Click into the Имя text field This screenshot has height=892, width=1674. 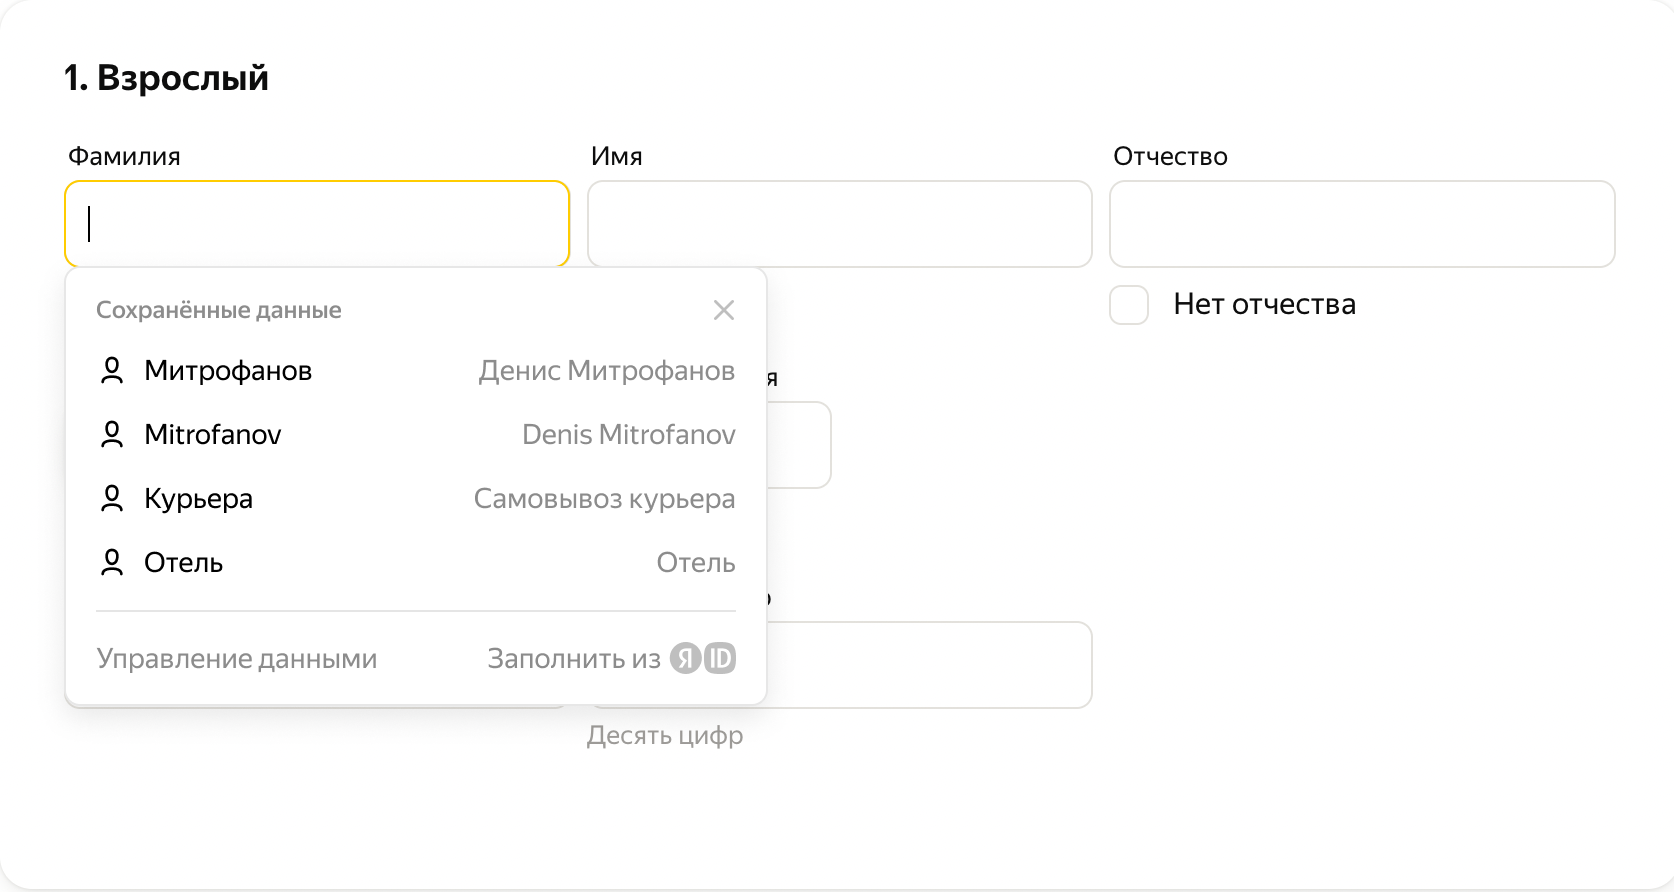(839, 224)
